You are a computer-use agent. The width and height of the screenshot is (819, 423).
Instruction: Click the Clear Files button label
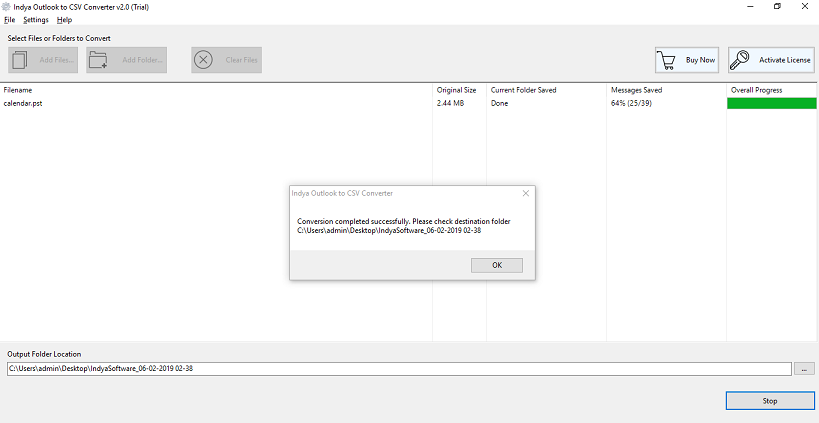241,60
